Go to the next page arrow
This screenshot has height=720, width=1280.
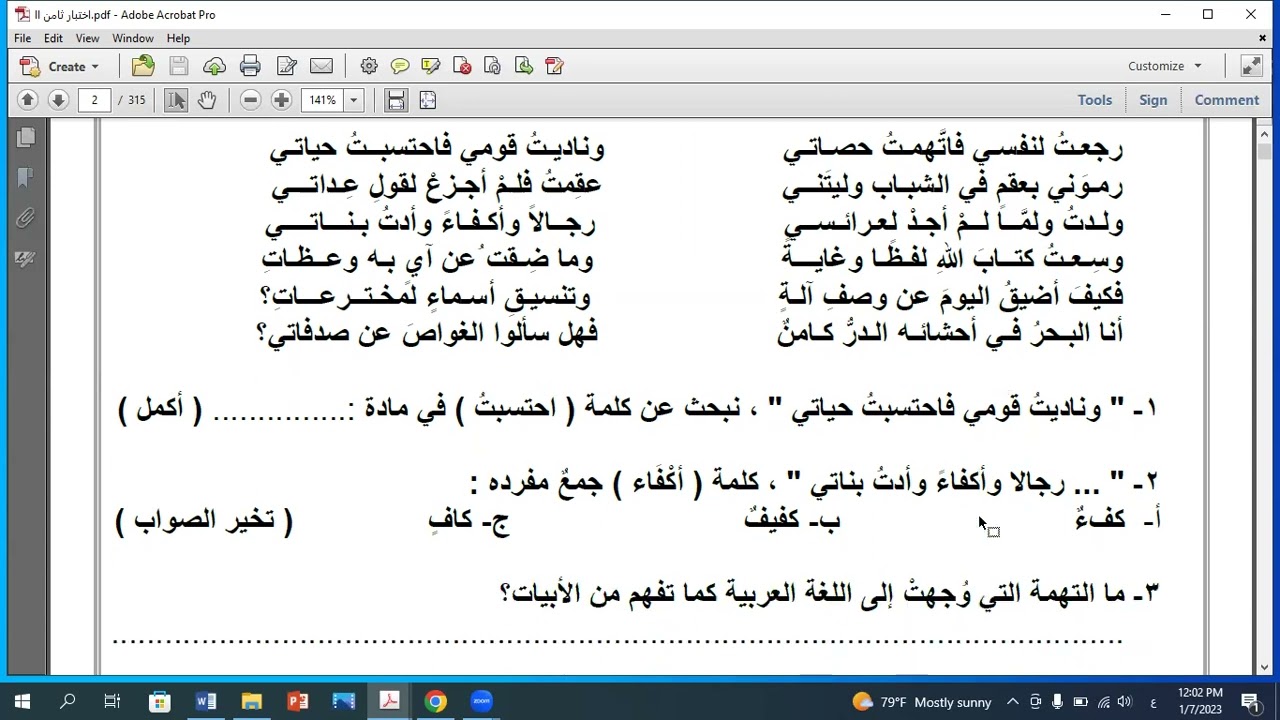[58, 100]
